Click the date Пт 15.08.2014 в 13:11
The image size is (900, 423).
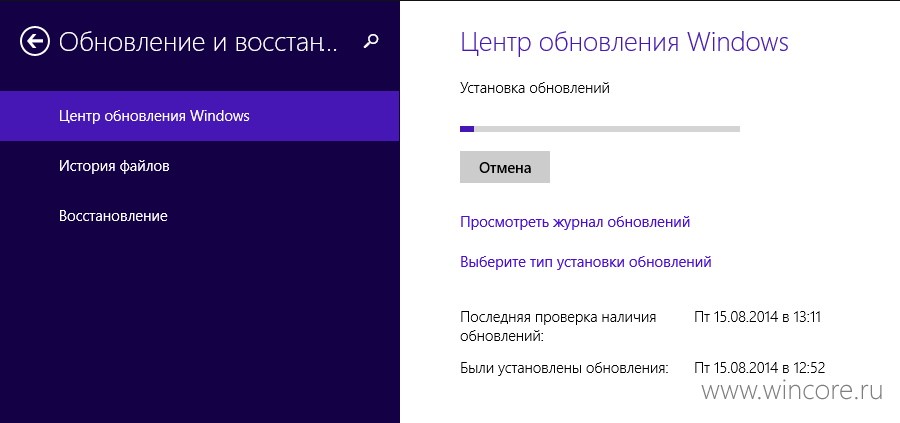point(757,317)
